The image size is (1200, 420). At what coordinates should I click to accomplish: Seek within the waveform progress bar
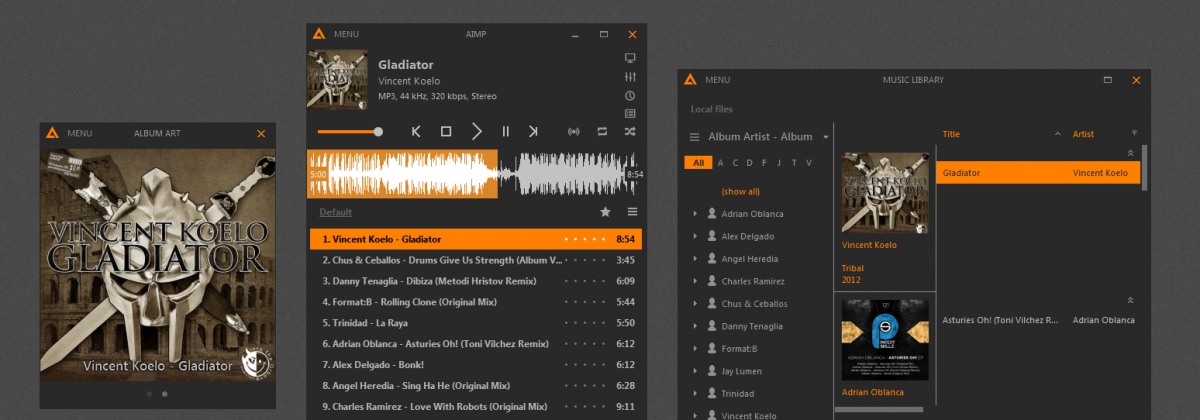pyautogui.click(x=475, y=174)
